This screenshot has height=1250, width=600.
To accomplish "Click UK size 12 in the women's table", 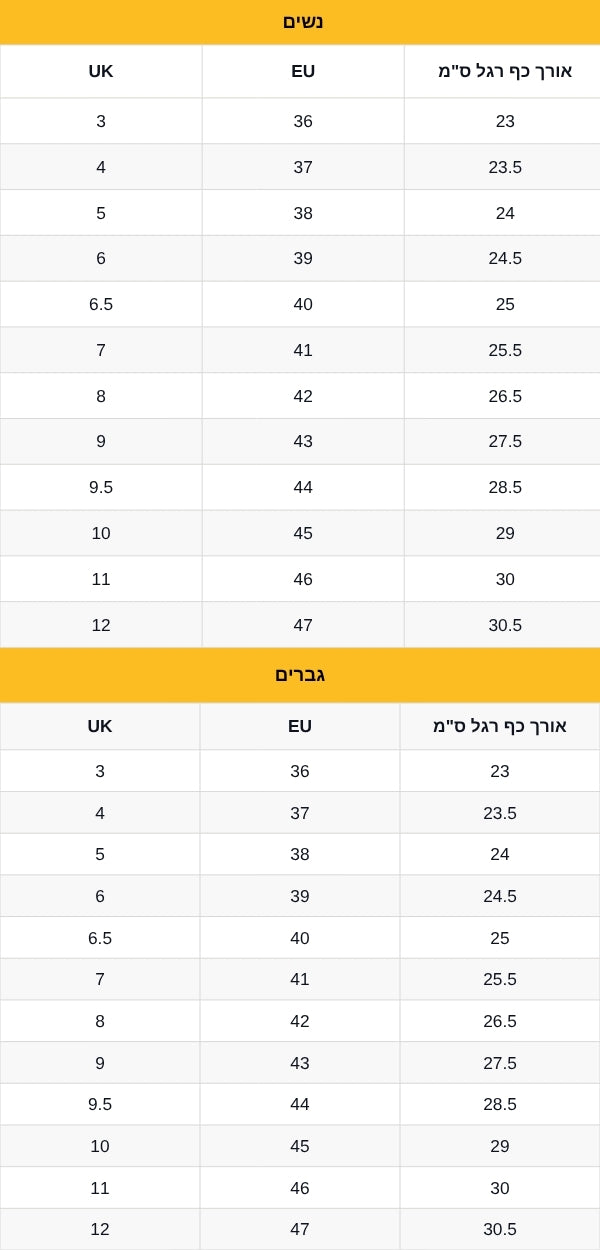I will click(101, 625).
